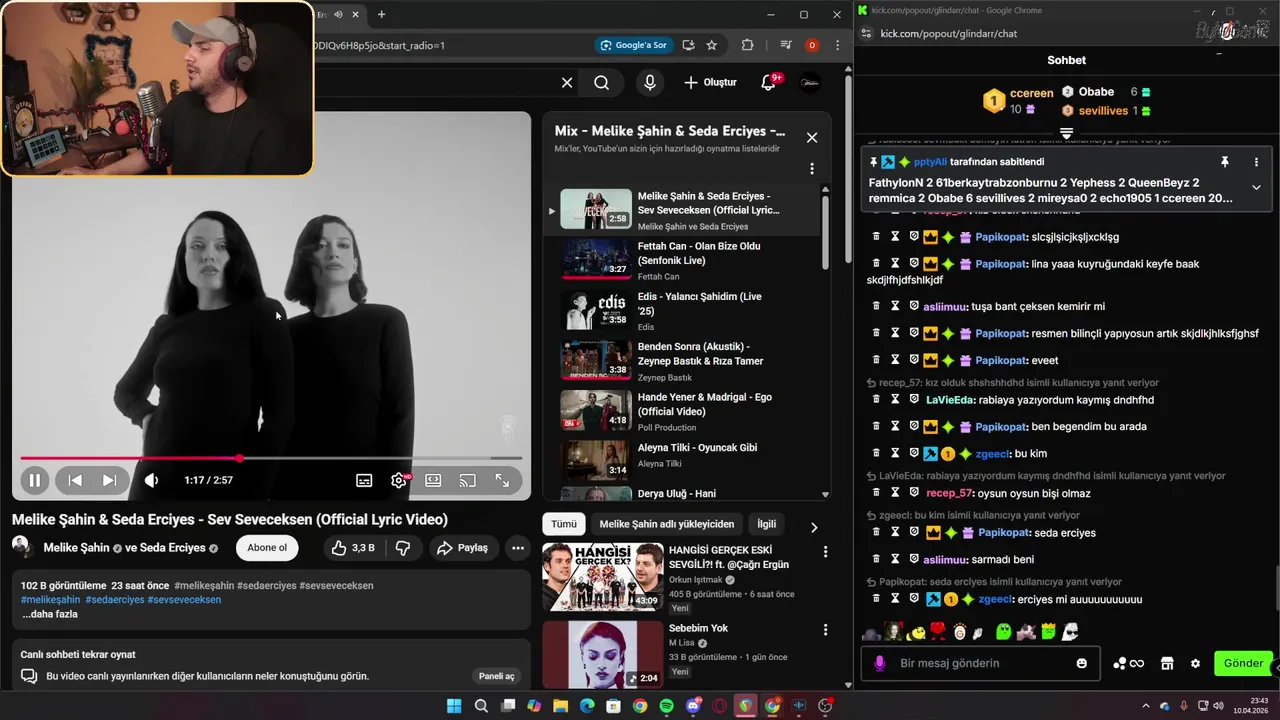Start YouTube voice search microphone
Image resolution: width=1280 pixels, height=720 pixels.
[650, 83]
